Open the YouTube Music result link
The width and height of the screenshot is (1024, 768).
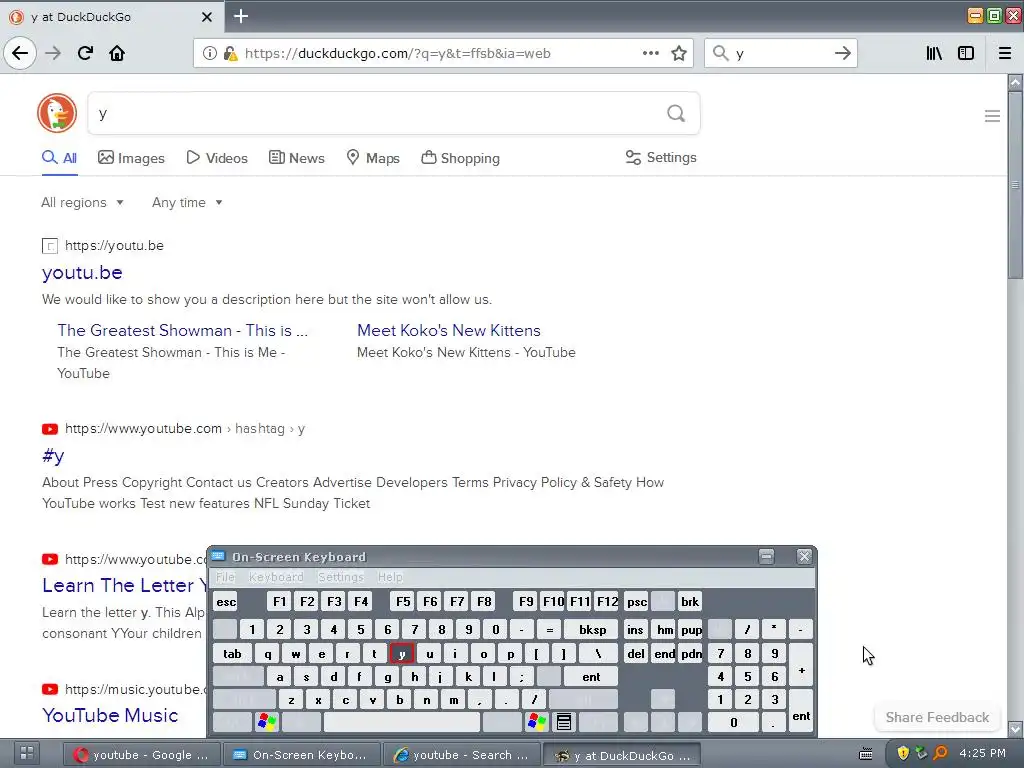pyautogui.click(x=110, y=715)
